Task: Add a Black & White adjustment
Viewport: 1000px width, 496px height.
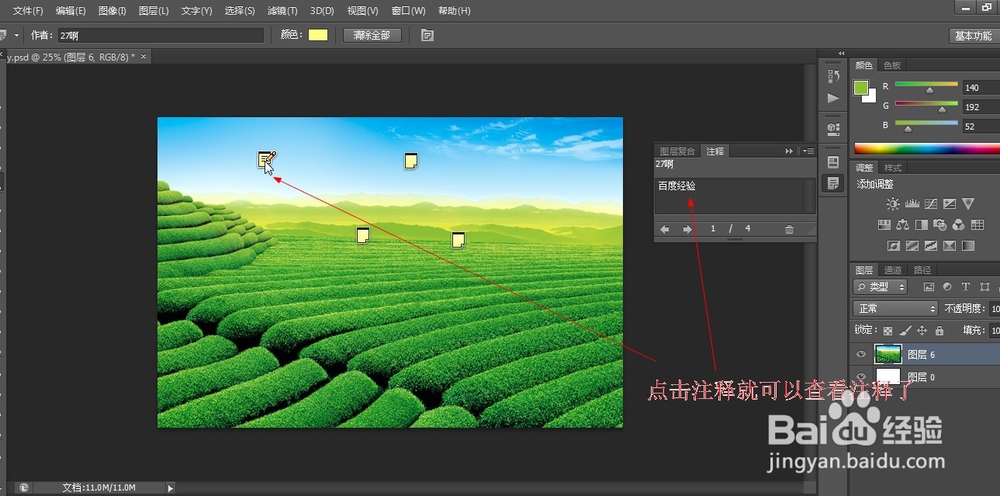Action: pos(921,225)
